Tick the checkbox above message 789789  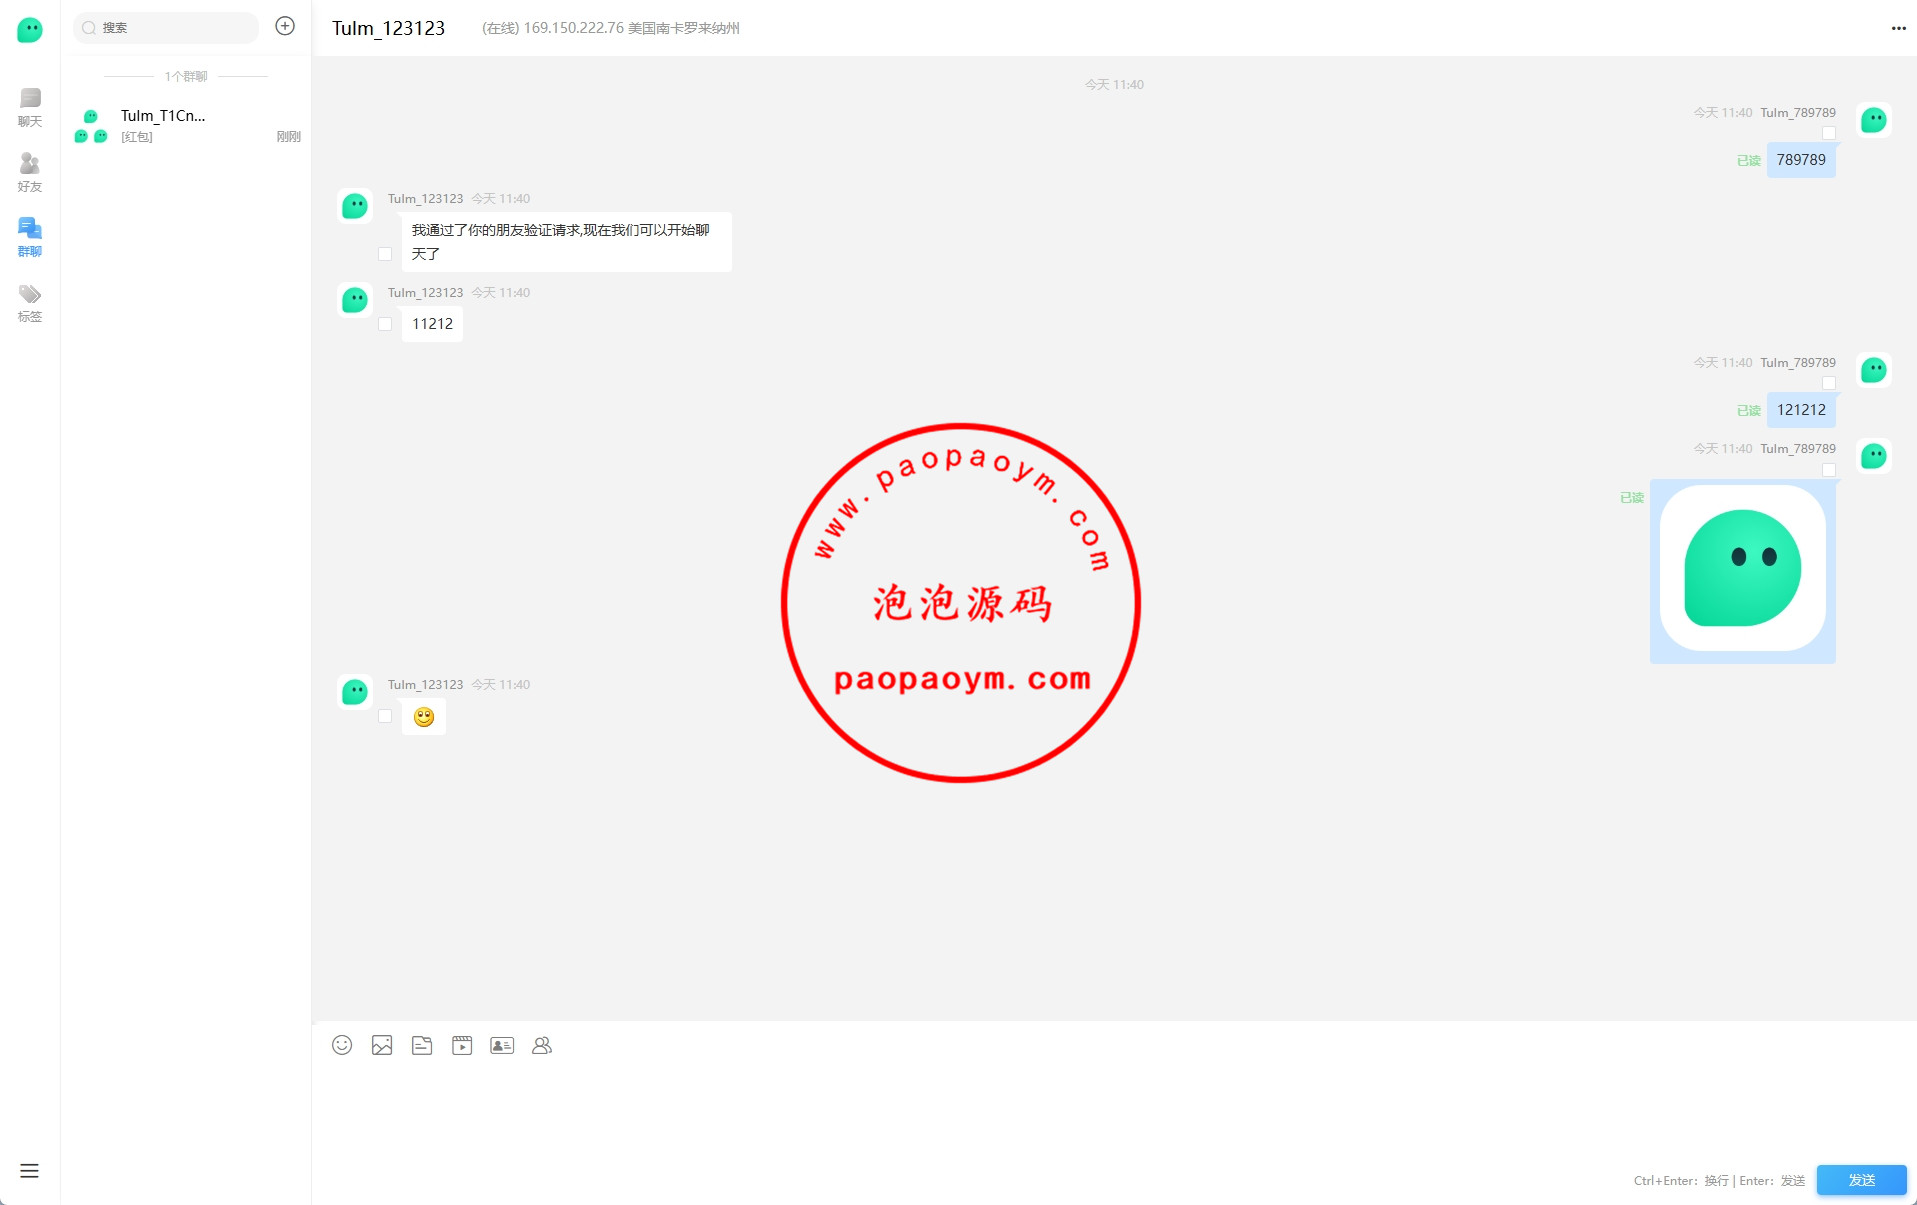tap(1829, 133)
